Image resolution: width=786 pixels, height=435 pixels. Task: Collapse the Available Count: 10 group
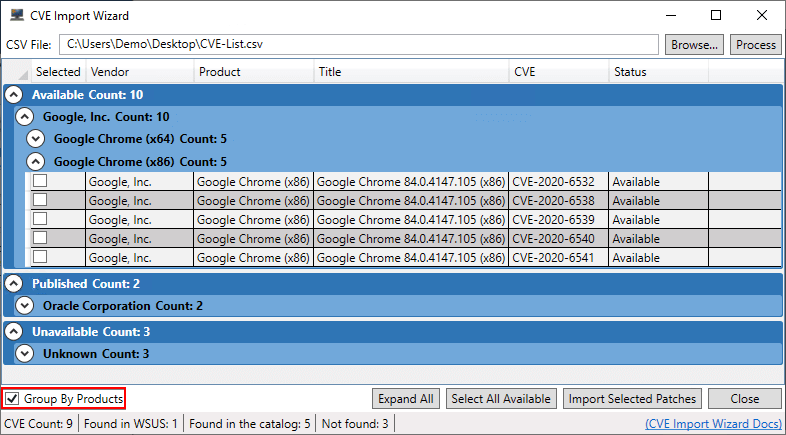[14, 95]
